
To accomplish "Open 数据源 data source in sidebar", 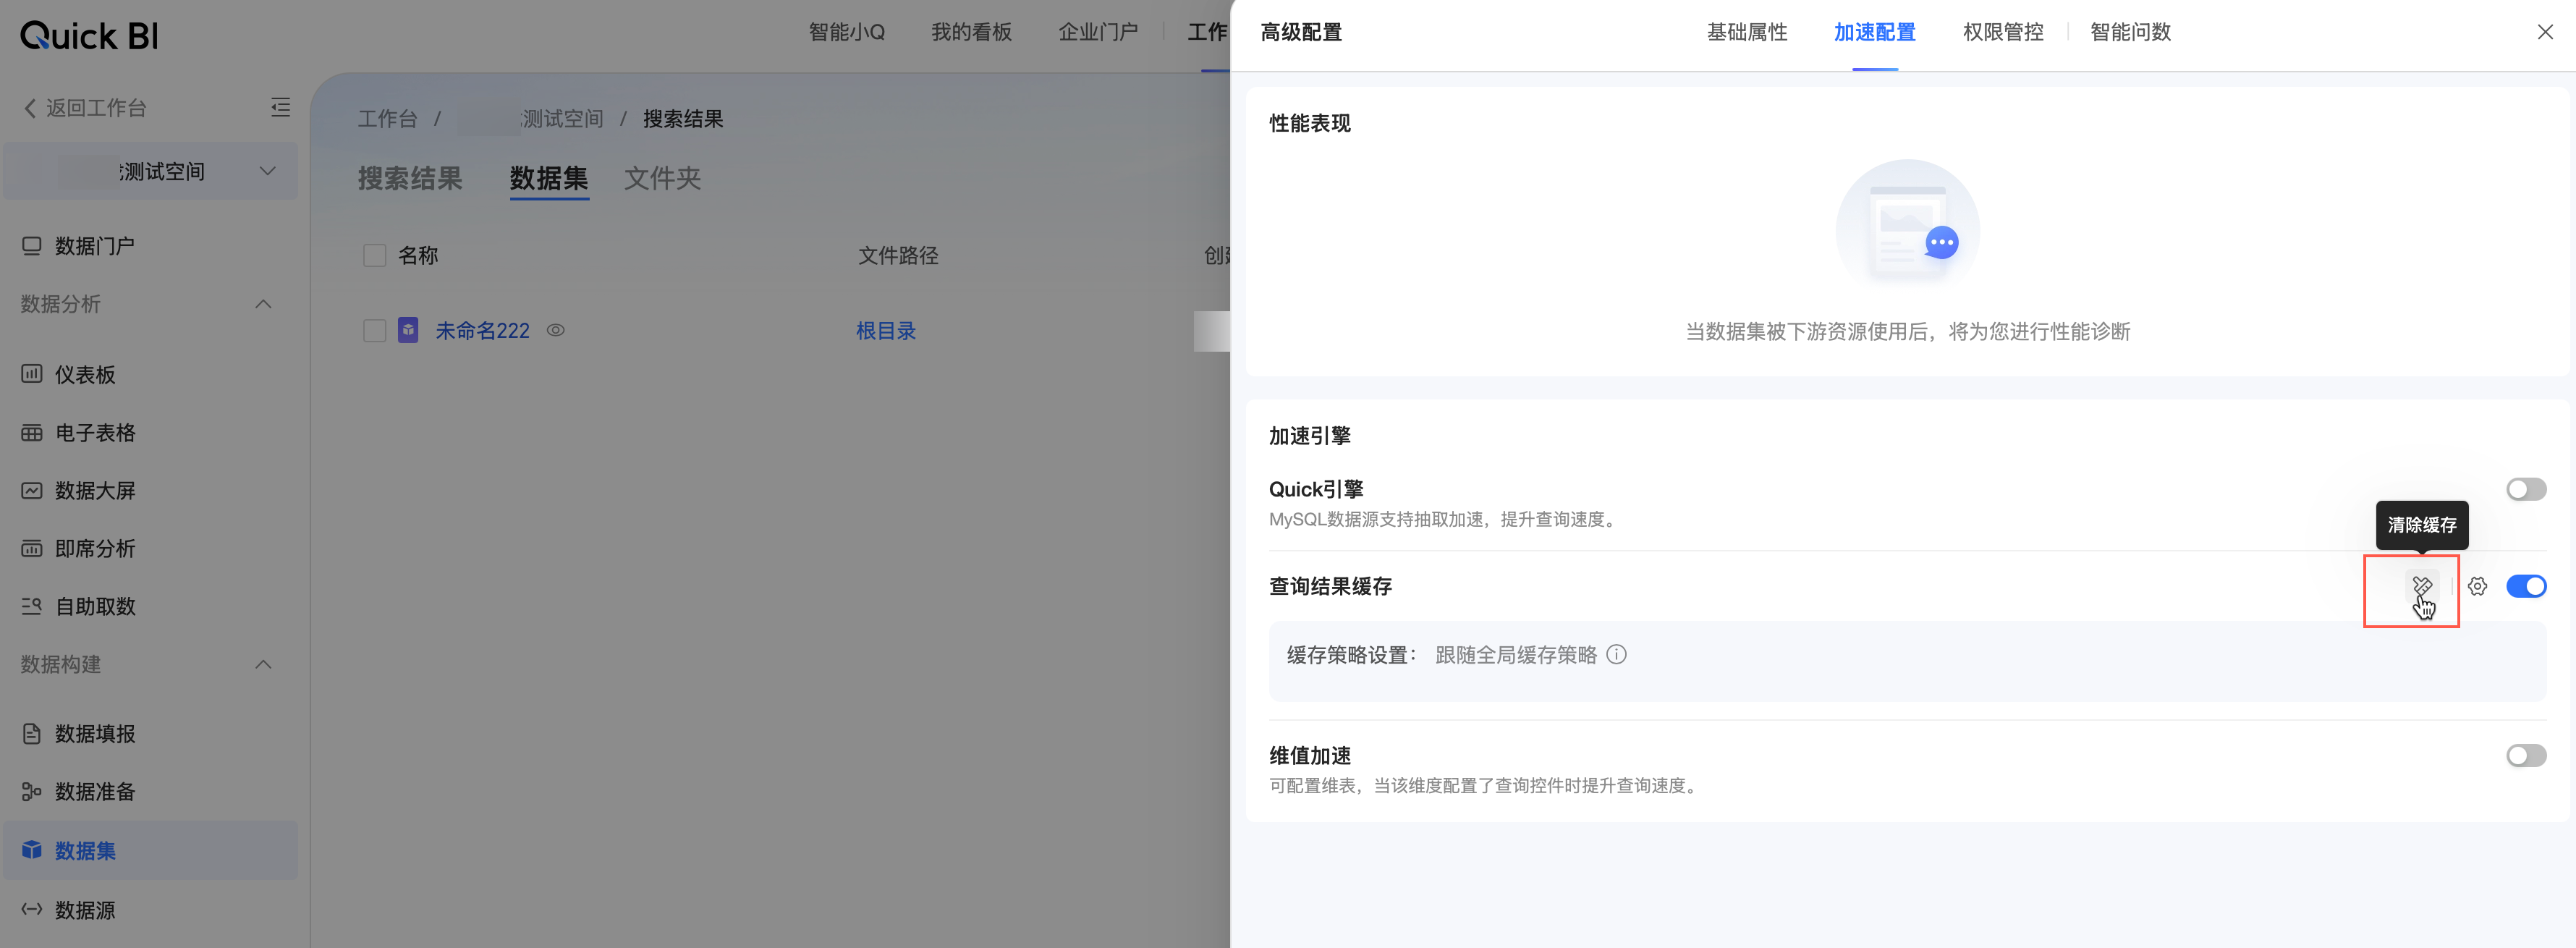I will click(x=84, y=910).
